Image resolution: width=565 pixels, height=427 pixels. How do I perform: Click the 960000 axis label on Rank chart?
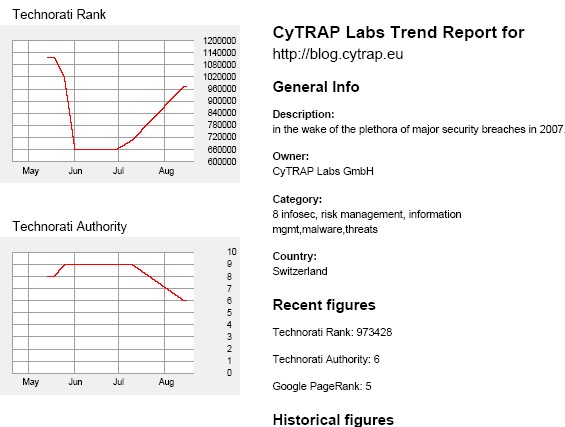click(222, 89)
